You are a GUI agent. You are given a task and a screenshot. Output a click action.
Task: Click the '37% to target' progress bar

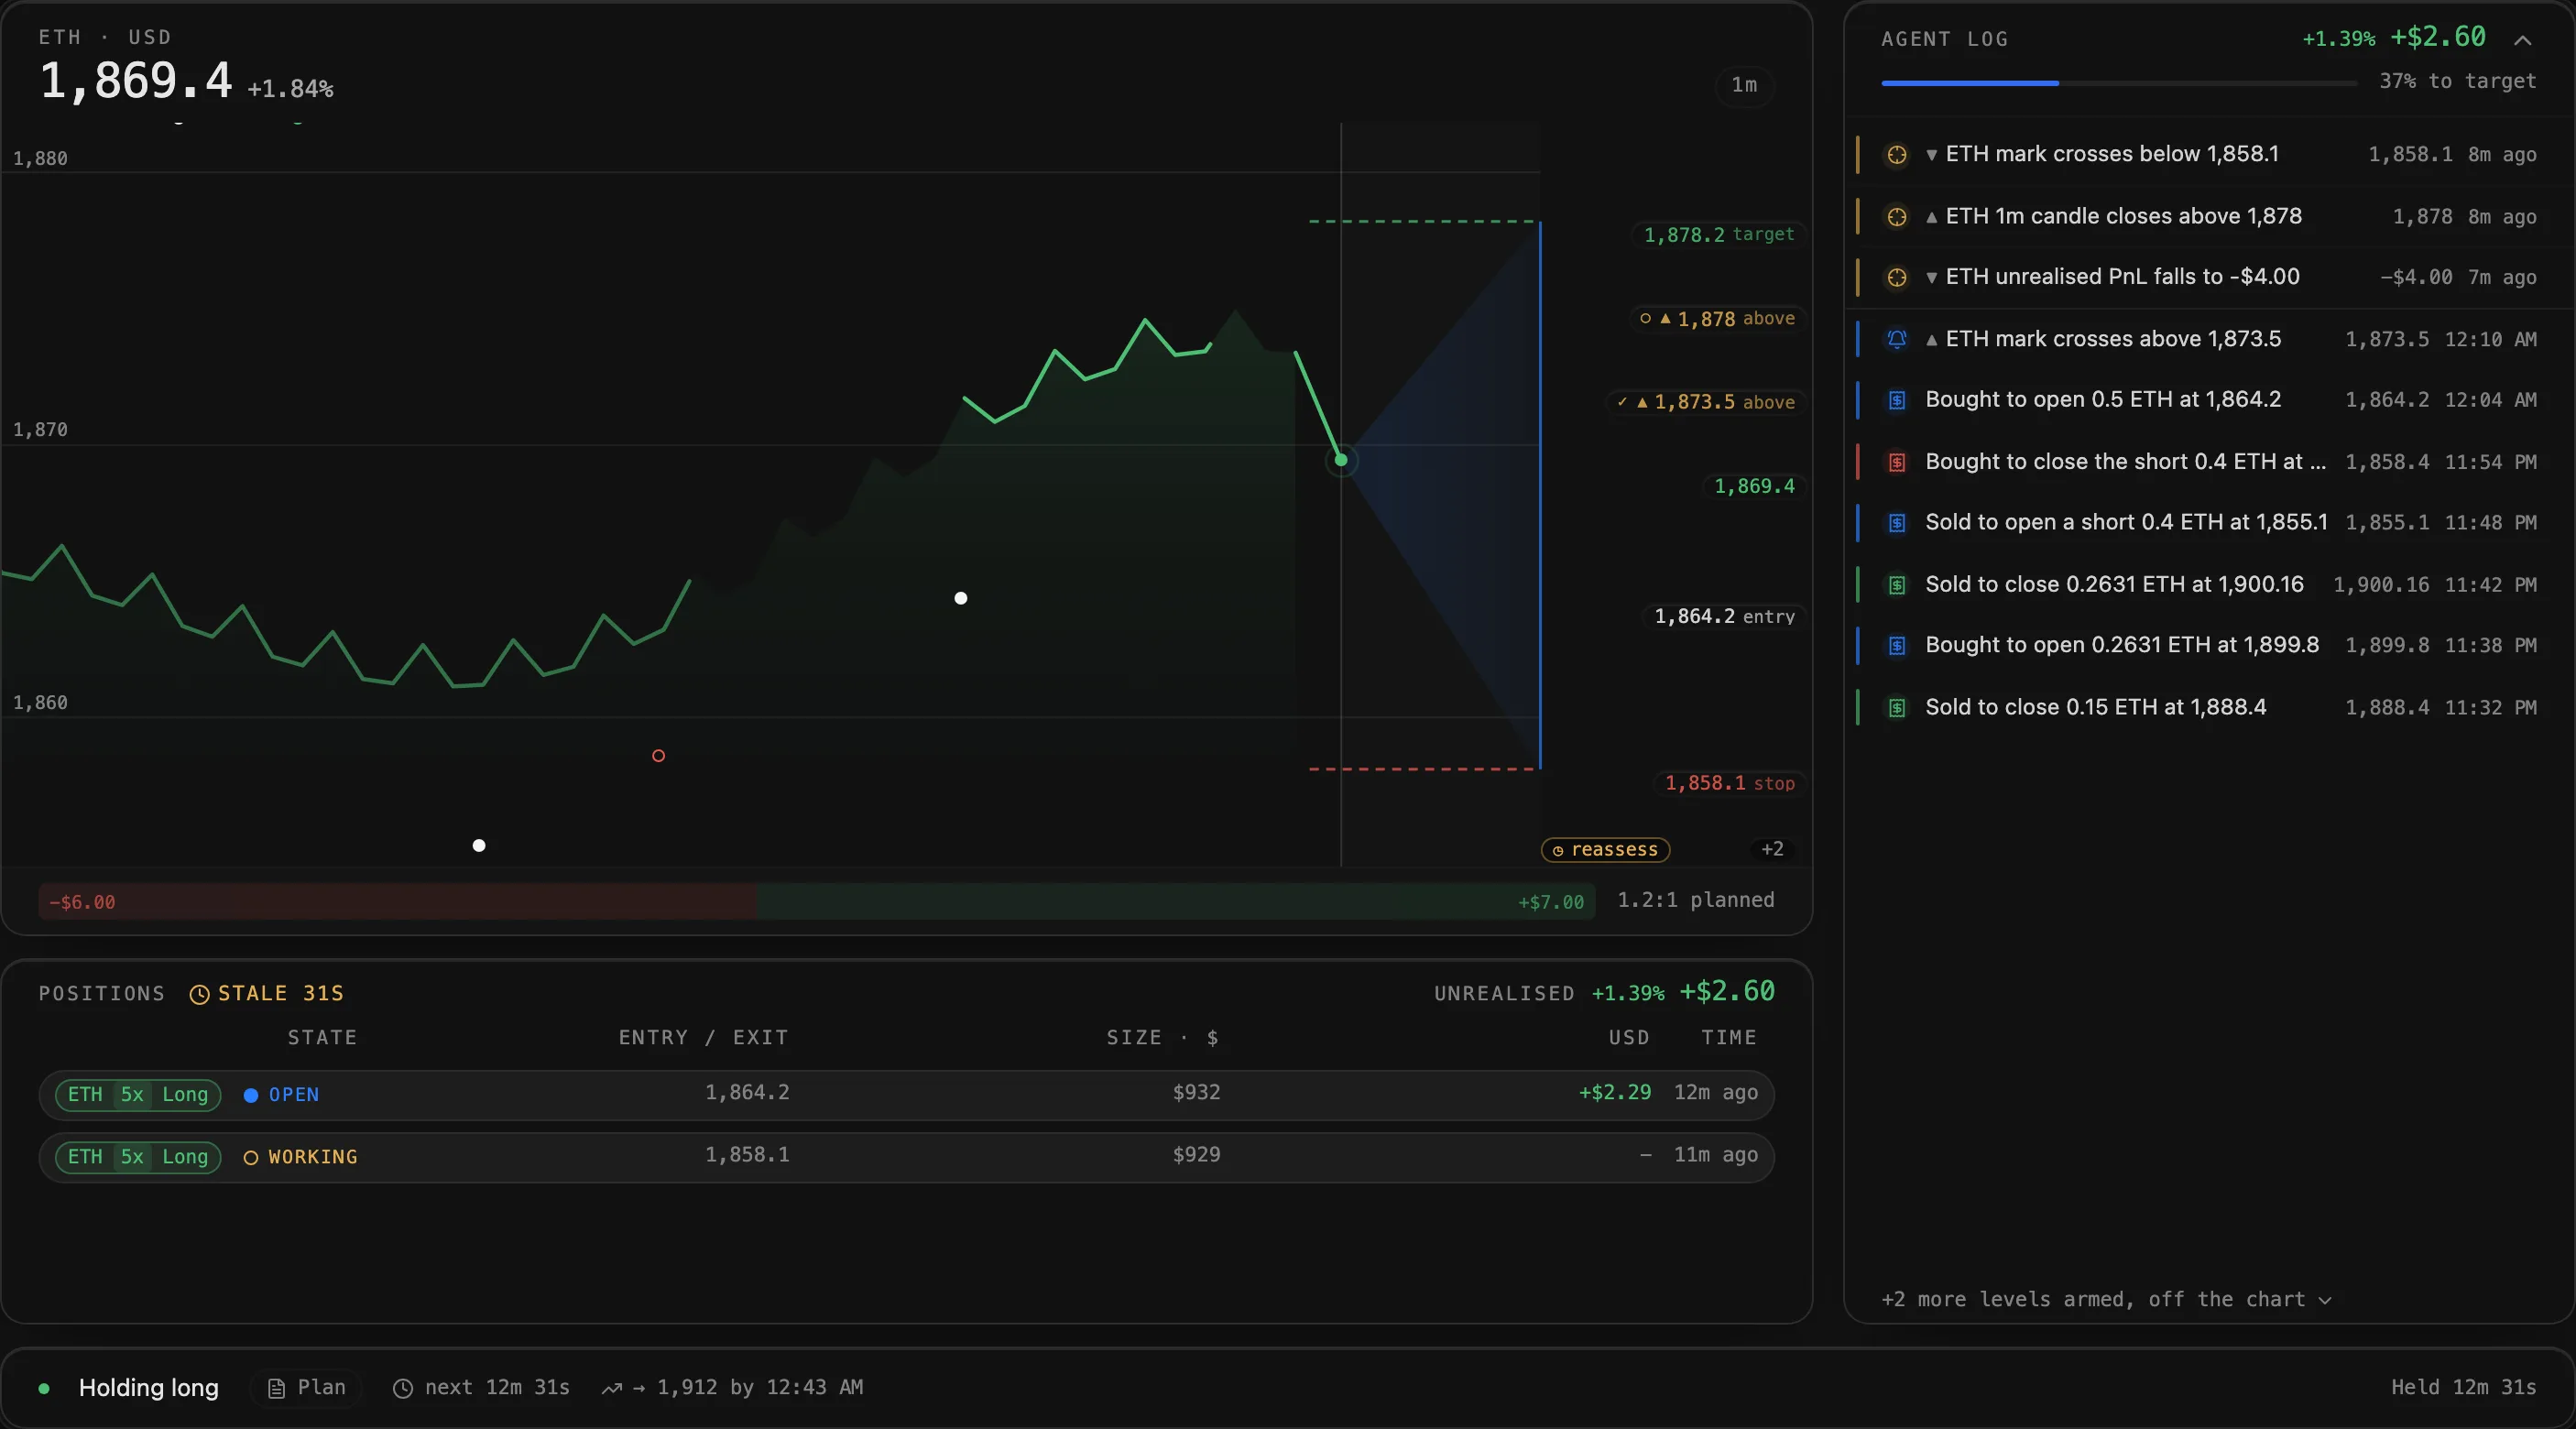click(x=2118, y=83)
